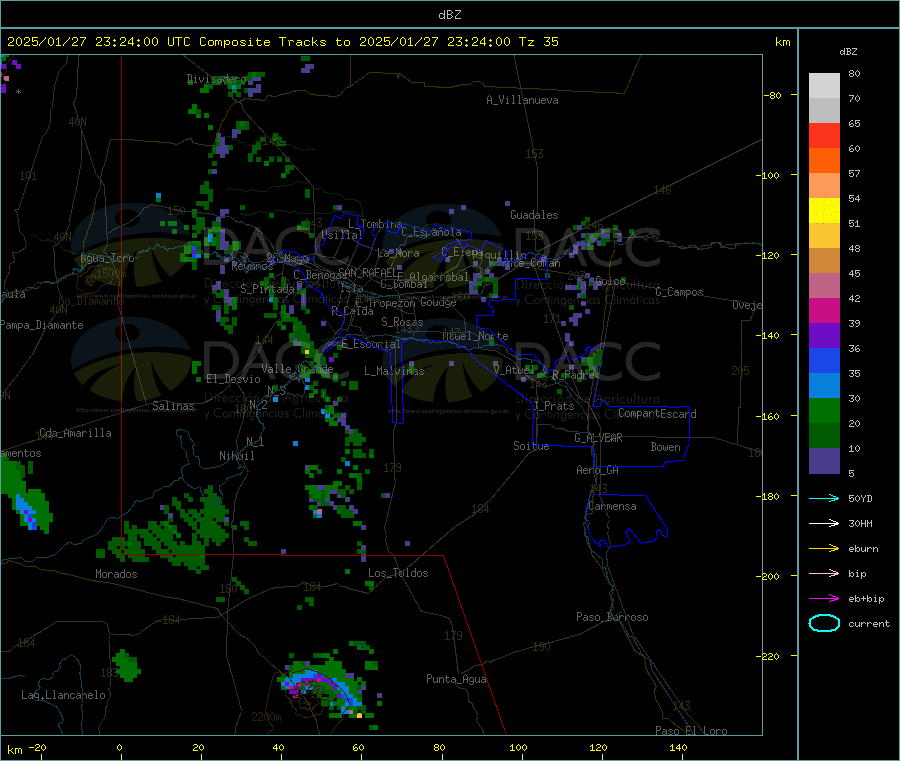Click the strong radar echo near Punta_Agua
The height and width of the screenshot is (761, 900).
[324, 689]
